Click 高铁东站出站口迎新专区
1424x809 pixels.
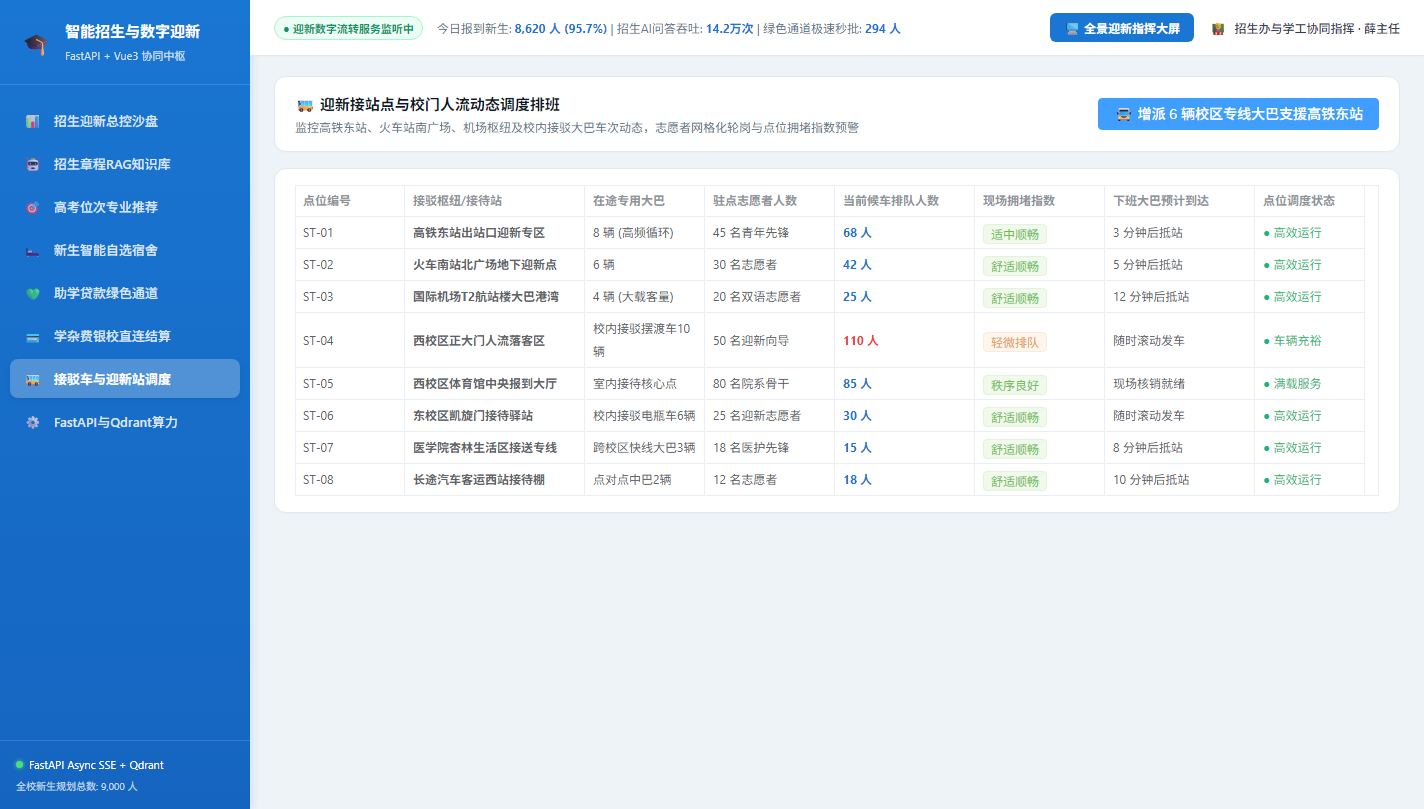(479, 233)
